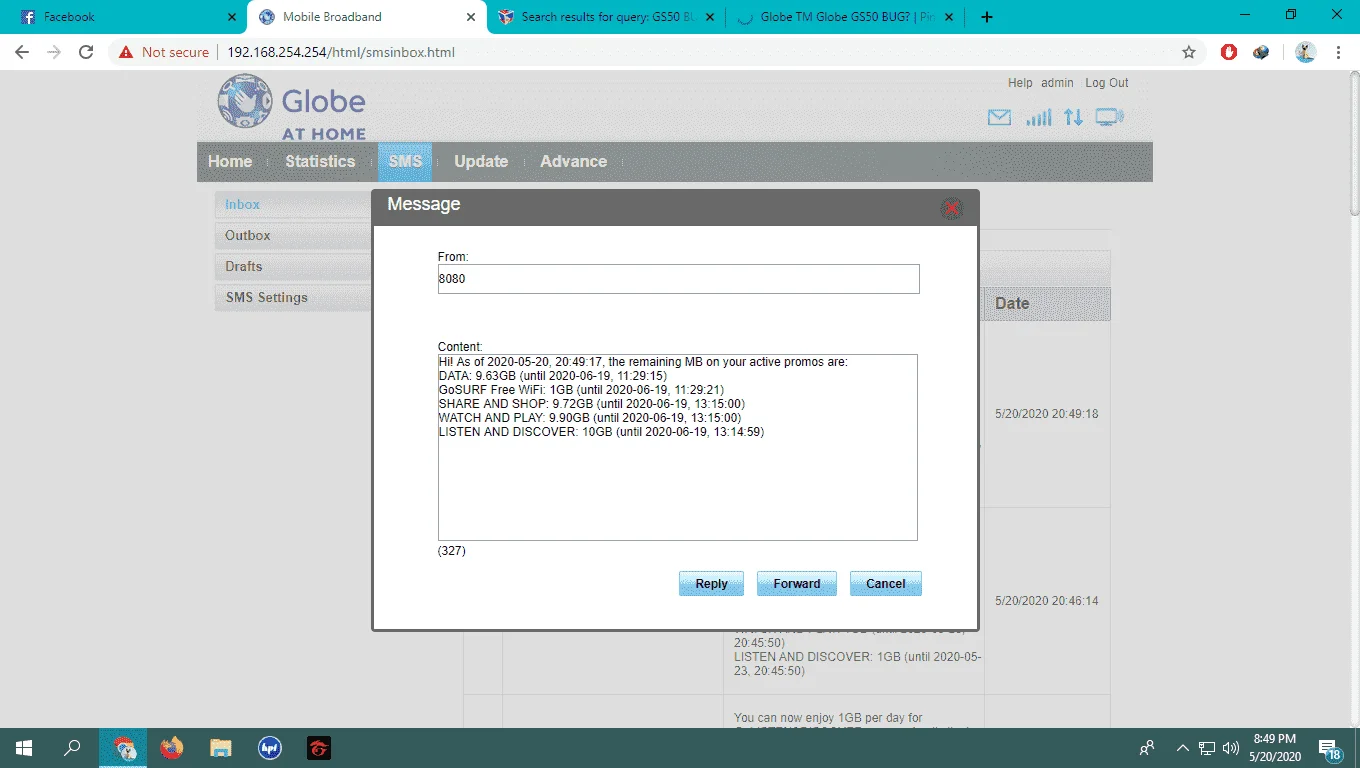This screenshot has height=768, width=1360.
Task: Click the Reply button
Action: pos(711,584)
